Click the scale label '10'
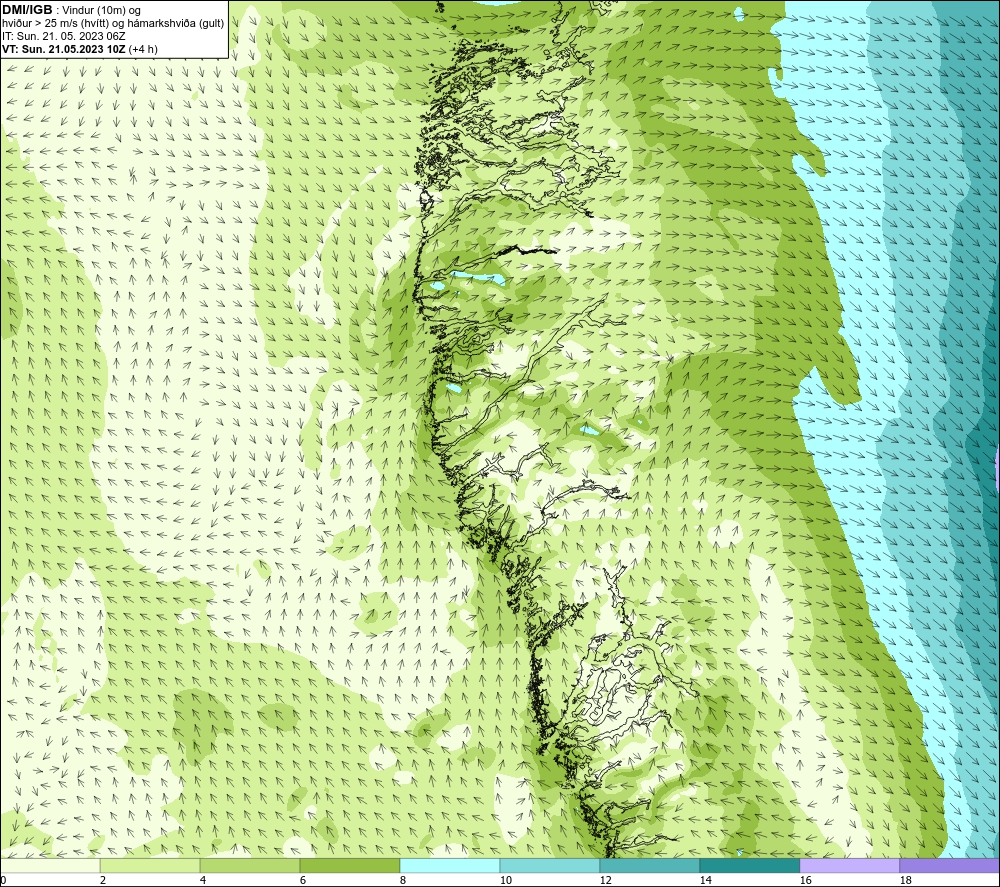 tap(505, 881)
